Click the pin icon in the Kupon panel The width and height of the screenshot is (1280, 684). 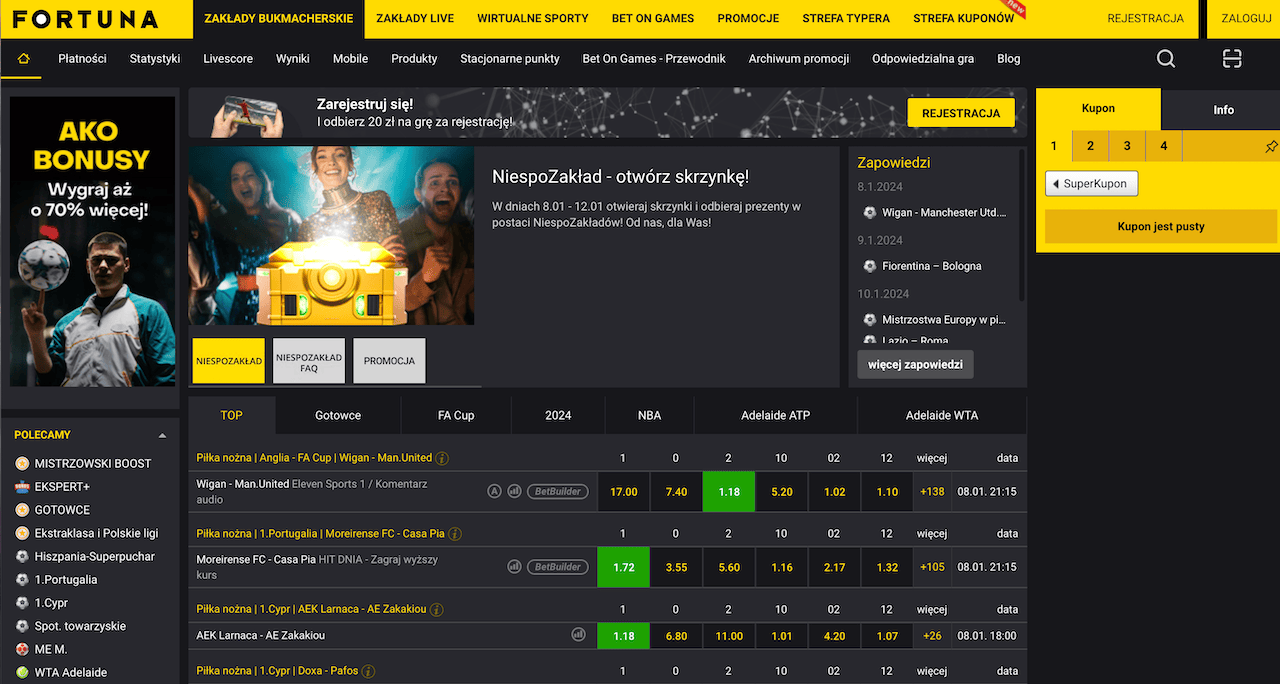tap(1270, 147)
